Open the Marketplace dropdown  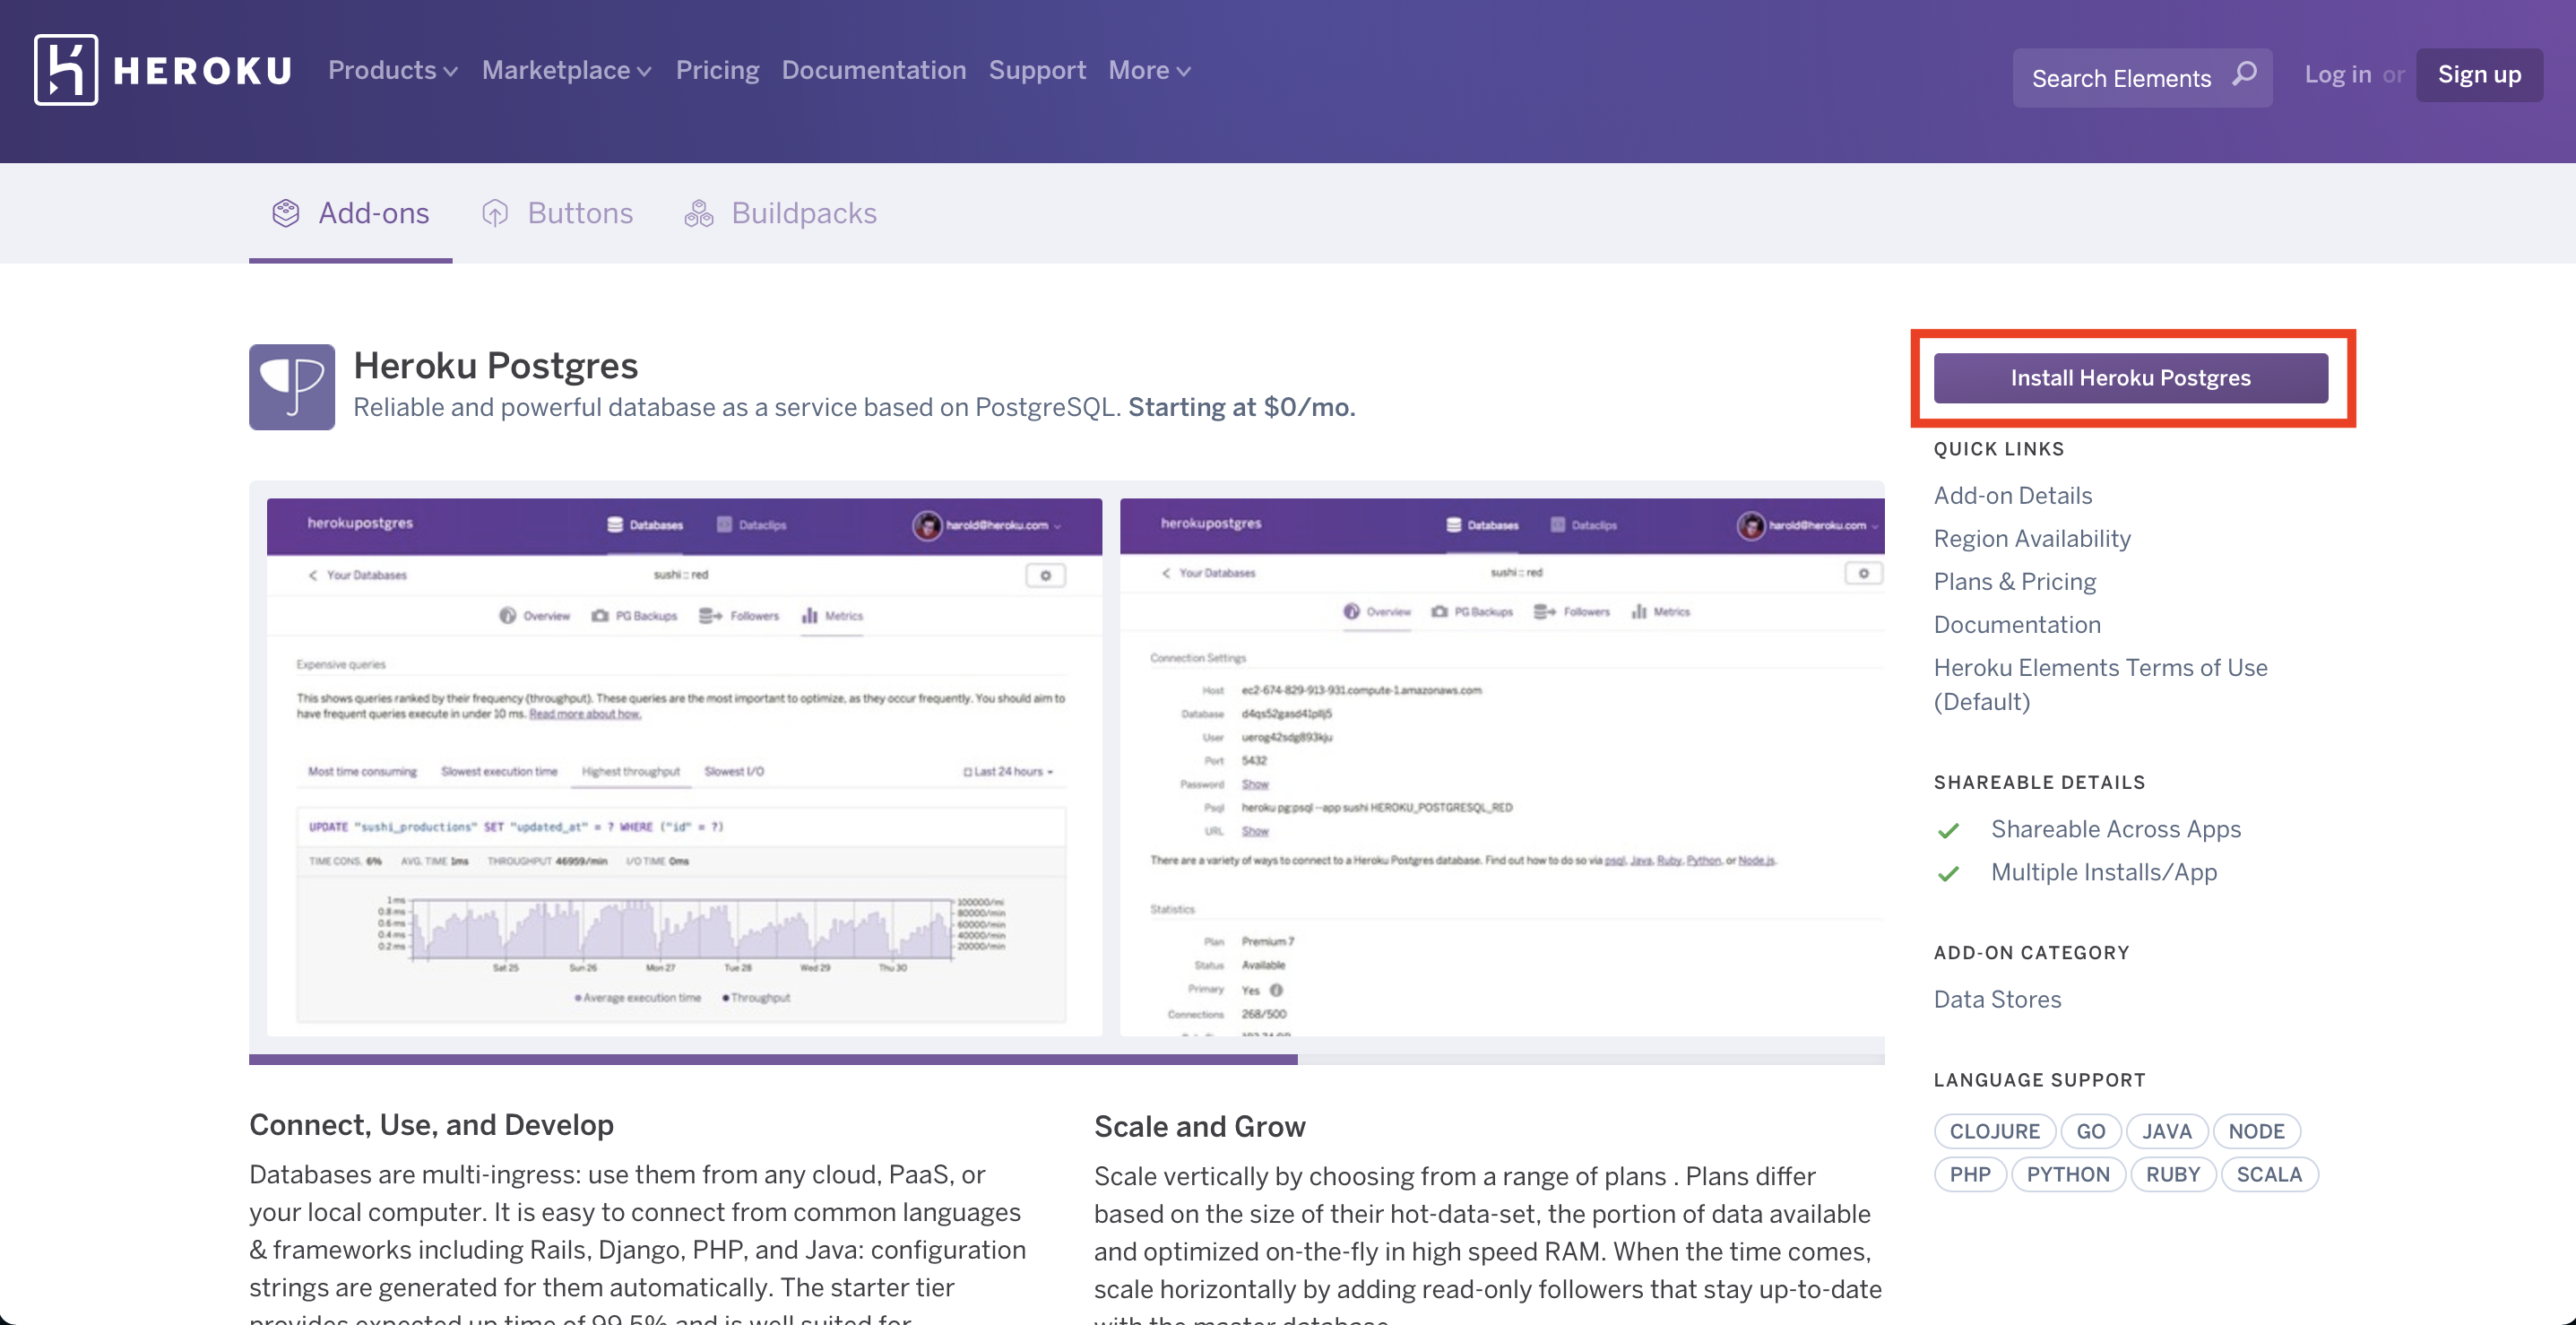(x=566, y=71)
